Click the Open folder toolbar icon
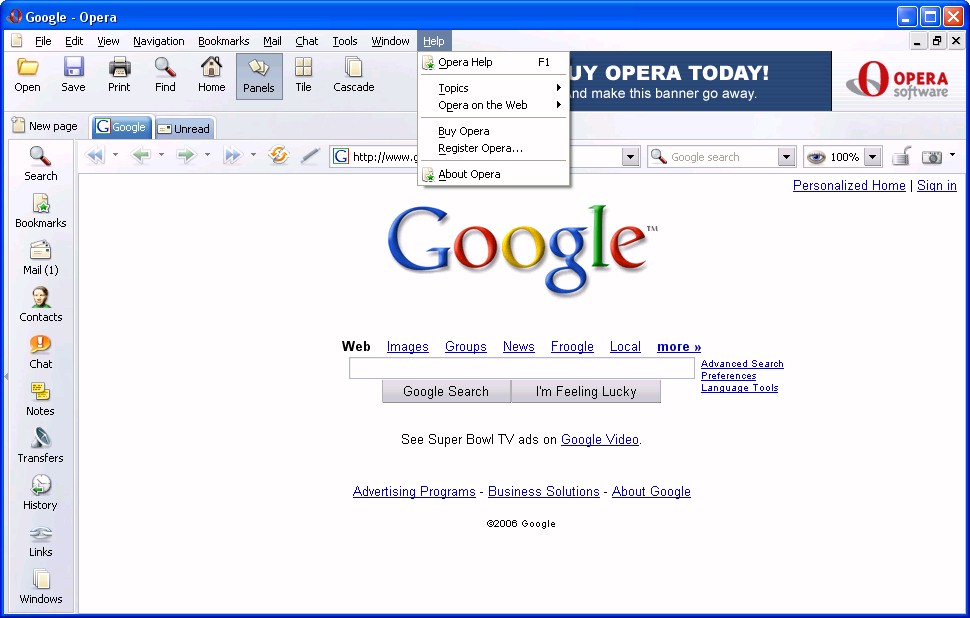 (27, 75)
